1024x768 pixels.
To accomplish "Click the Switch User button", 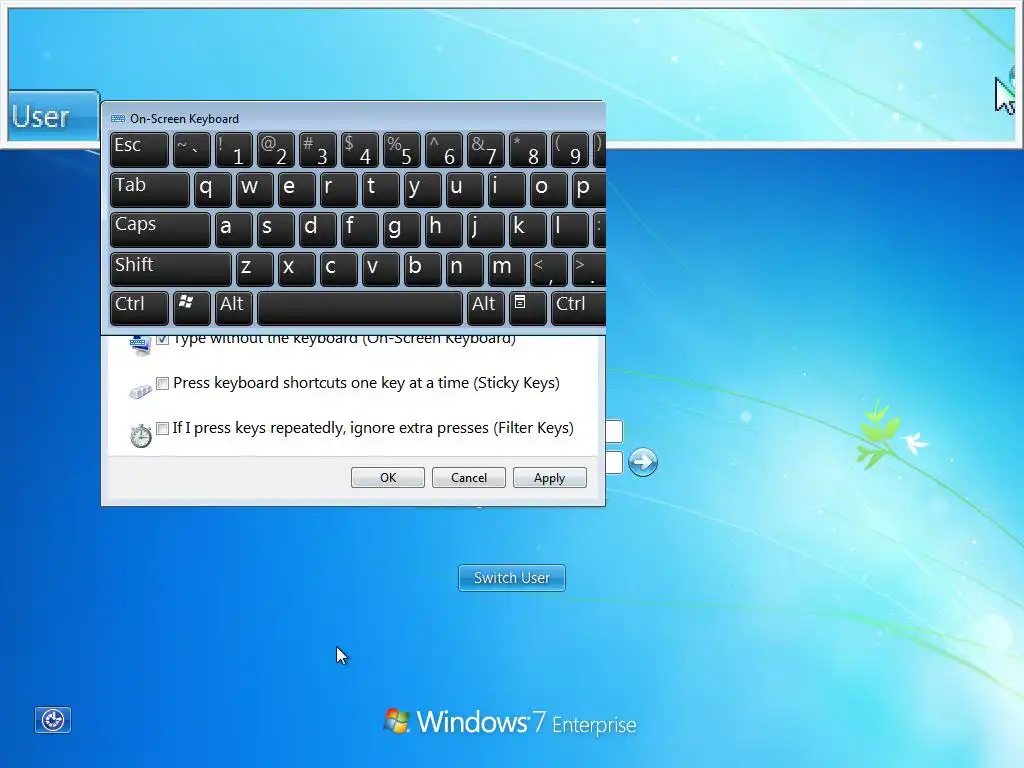I will coord(512,578).
